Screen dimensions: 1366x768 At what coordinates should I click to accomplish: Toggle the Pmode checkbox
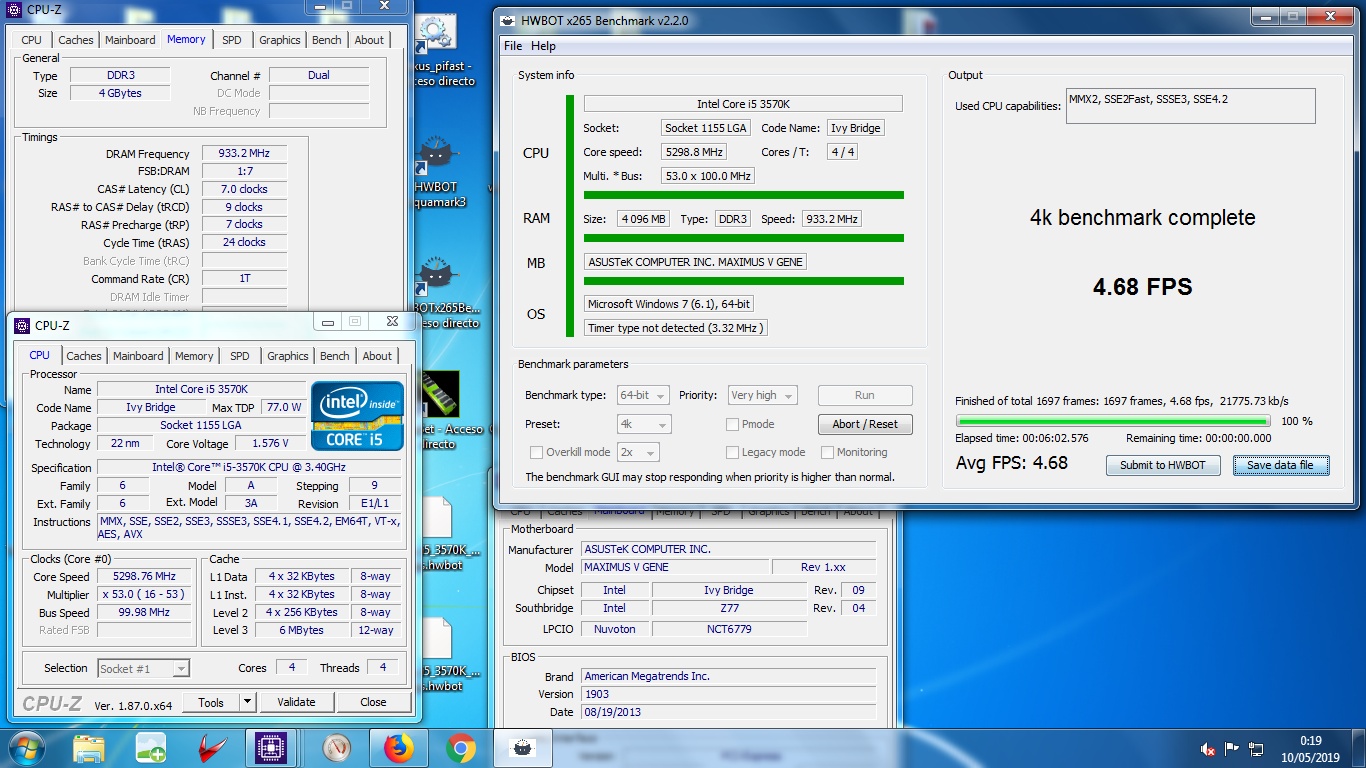[733, 424]
